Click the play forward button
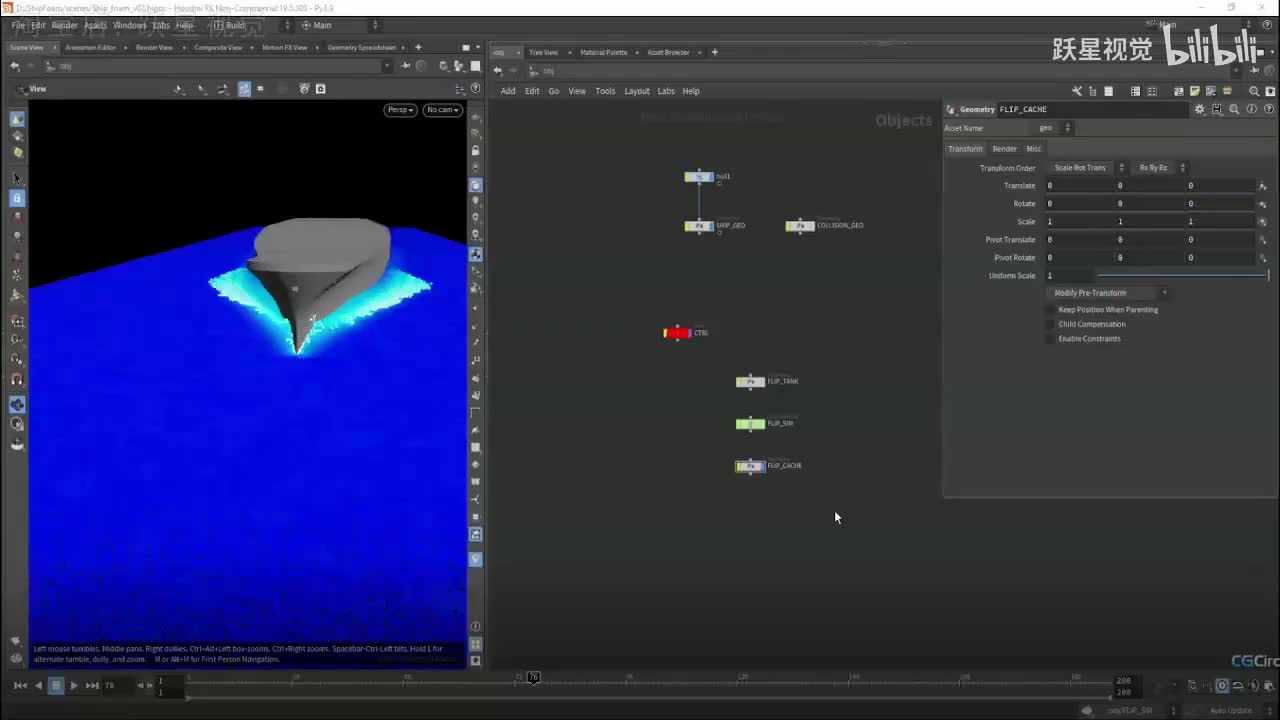 tap(74, 686)
